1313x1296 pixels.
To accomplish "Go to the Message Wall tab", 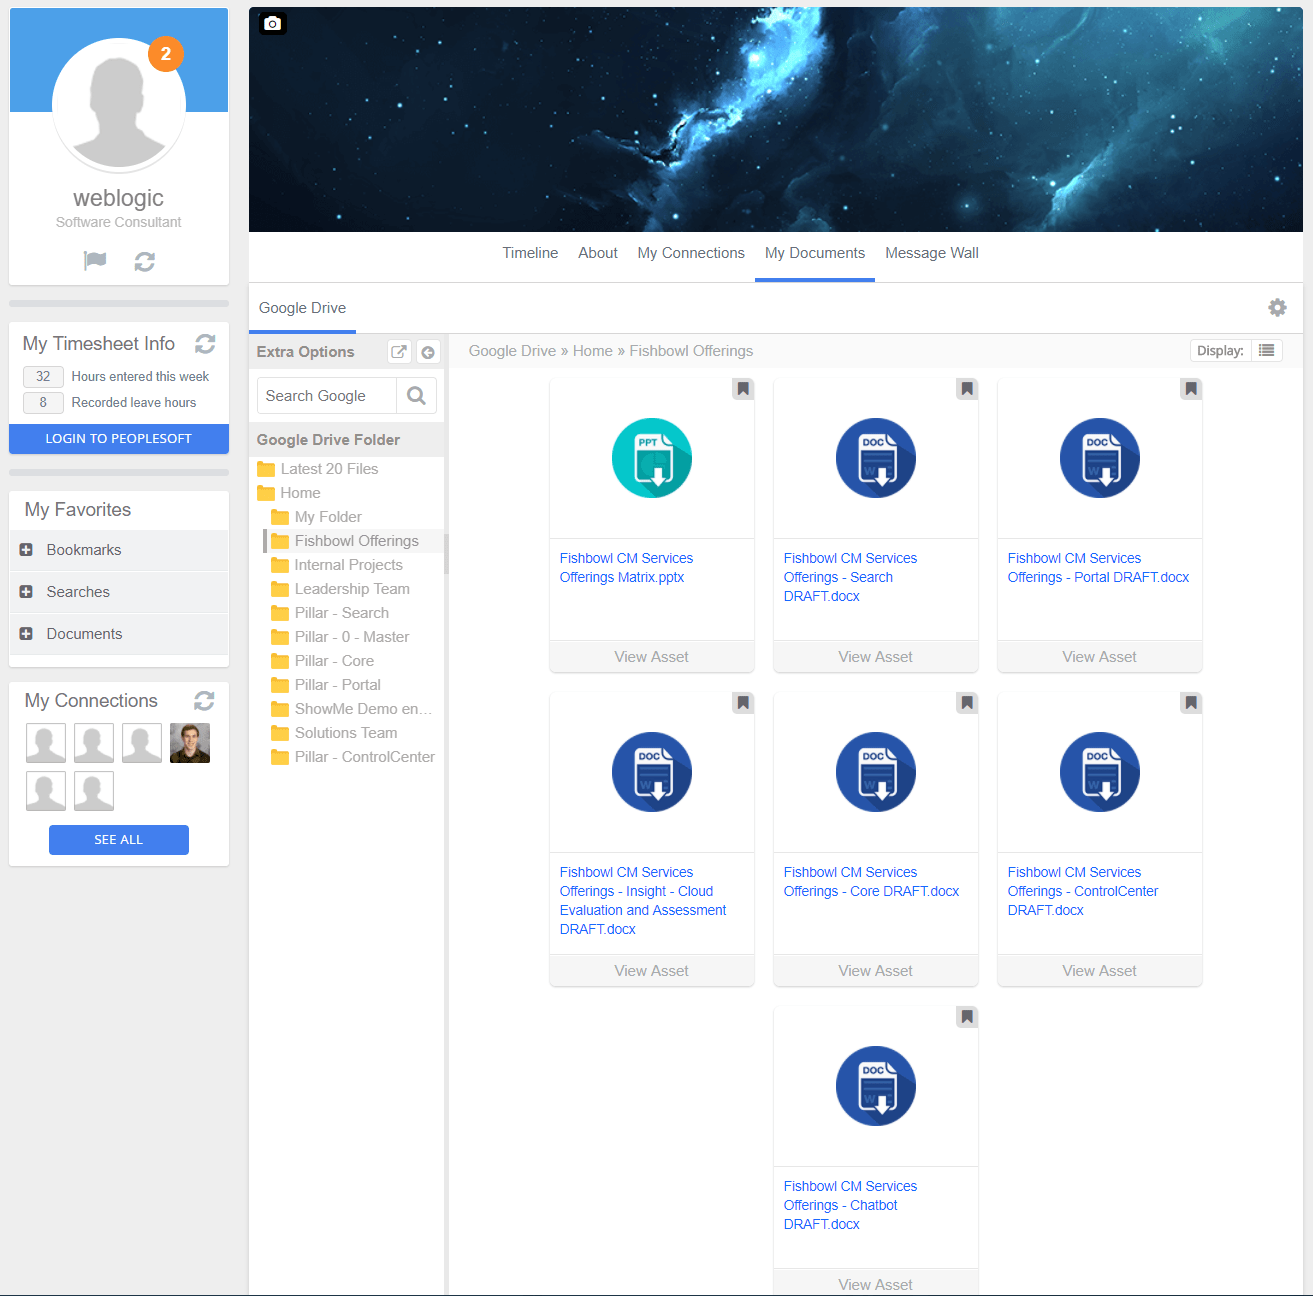I will tap(932, 253).
